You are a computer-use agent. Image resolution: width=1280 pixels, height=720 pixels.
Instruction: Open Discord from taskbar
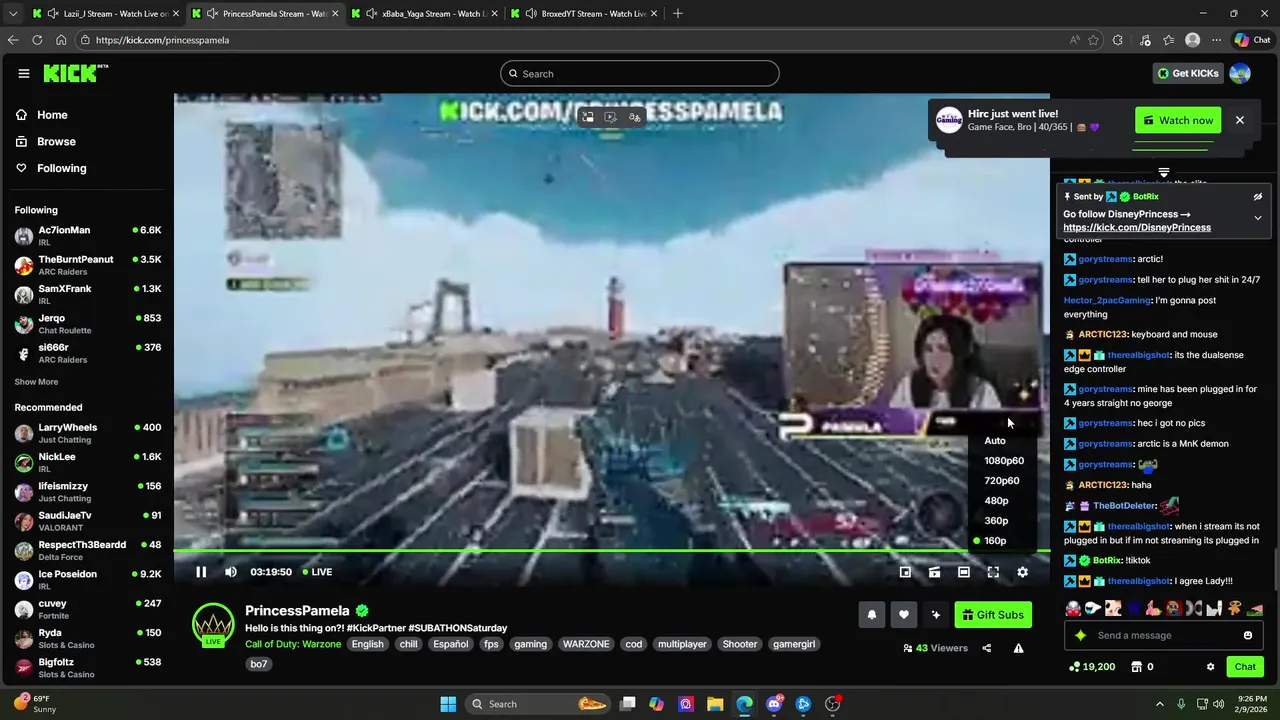[x=774, y=704]
